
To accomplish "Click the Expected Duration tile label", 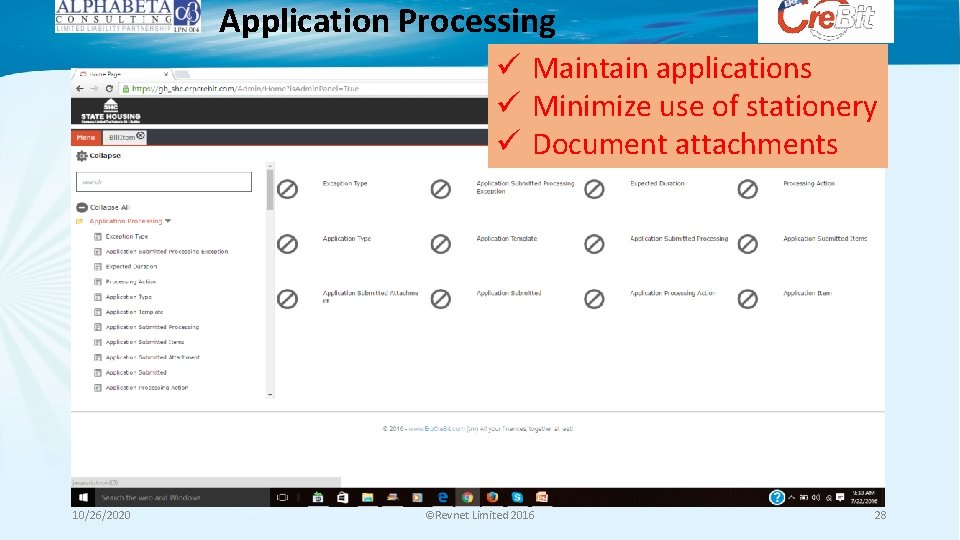I will click(x=657, y=183).
